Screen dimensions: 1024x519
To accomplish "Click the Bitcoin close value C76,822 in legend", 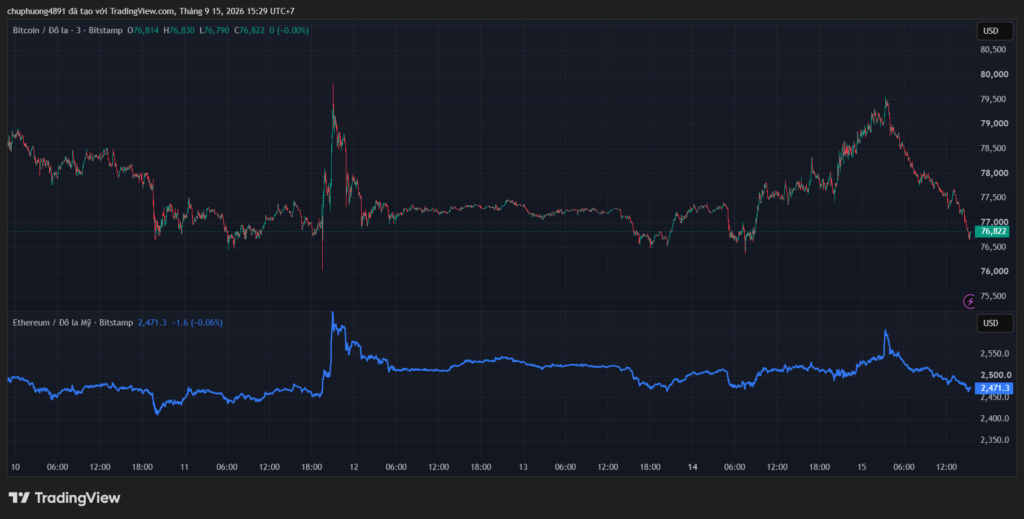I will 250,30.
